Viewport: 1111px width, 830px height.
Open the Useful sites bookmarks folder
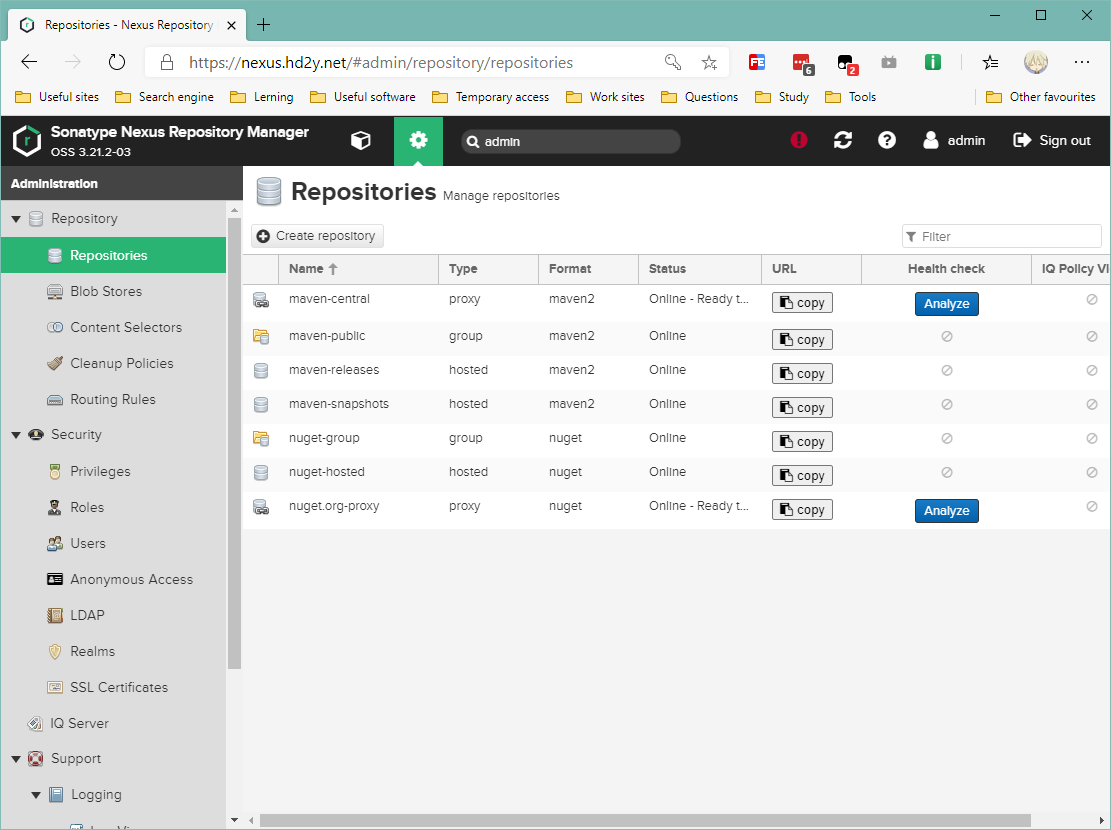[57, 96]
